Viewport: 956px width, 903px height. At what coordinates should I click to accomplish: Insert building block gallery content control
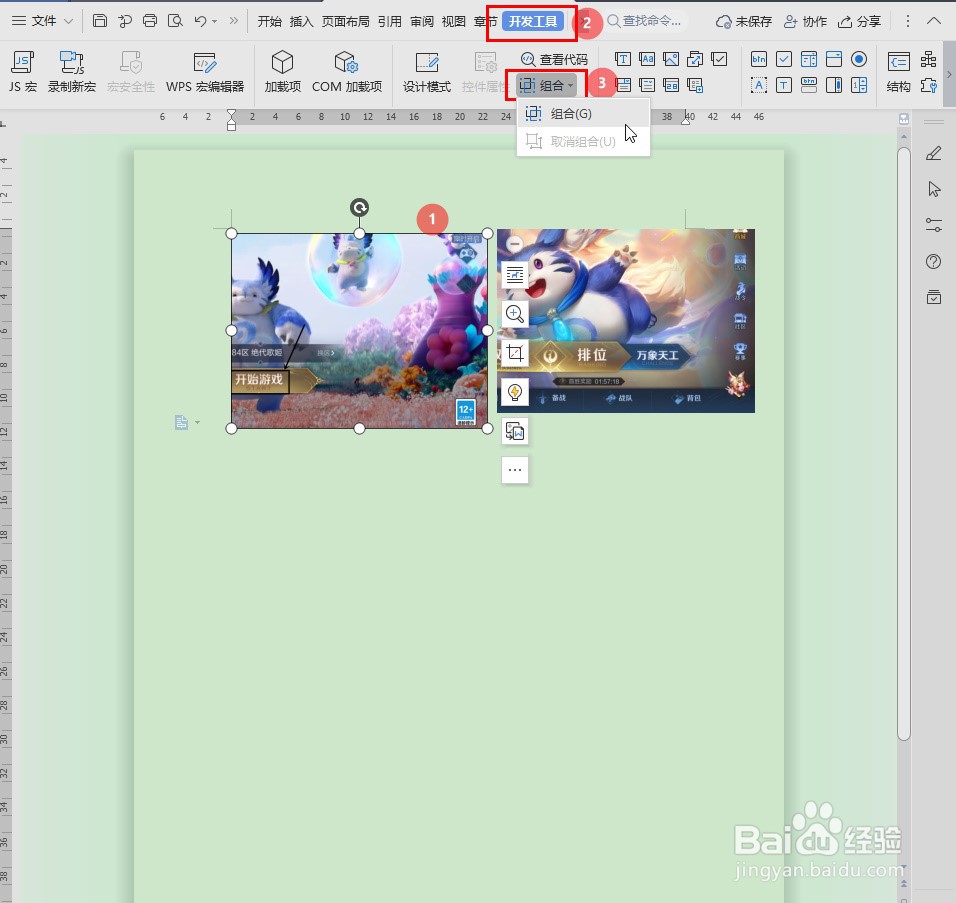[695, 59]
